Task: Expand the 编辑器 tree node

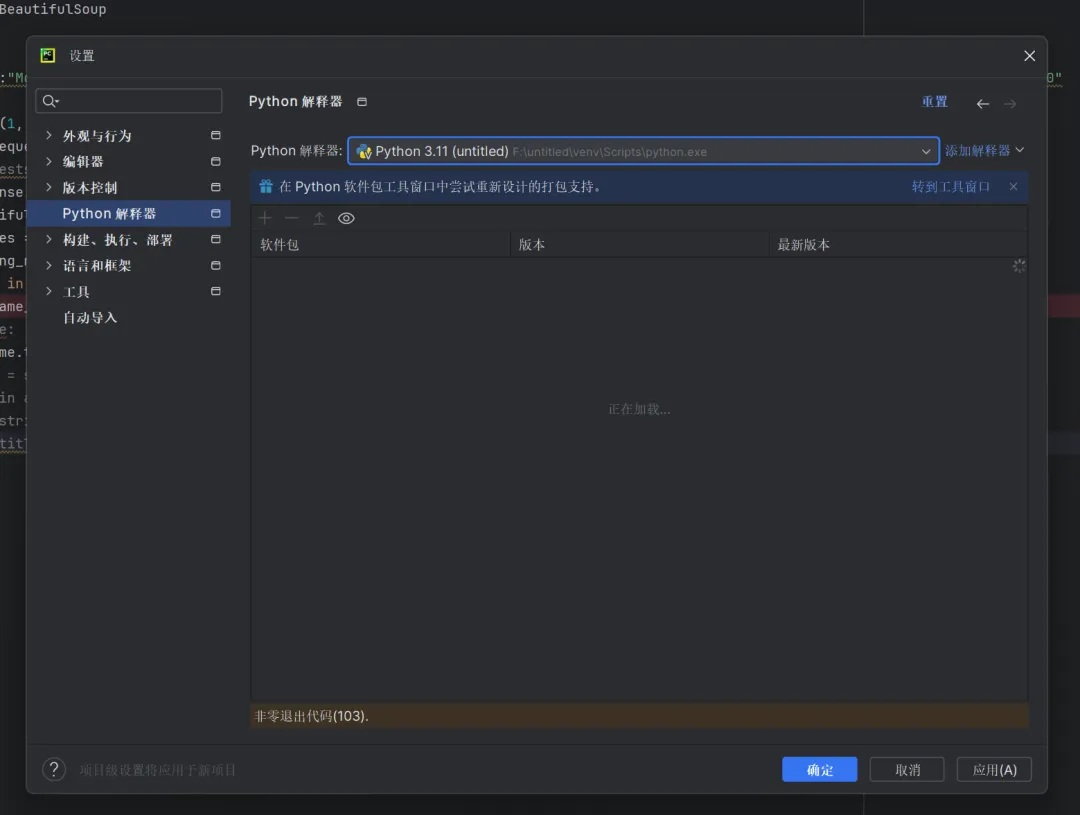Action: click(48, 161)
